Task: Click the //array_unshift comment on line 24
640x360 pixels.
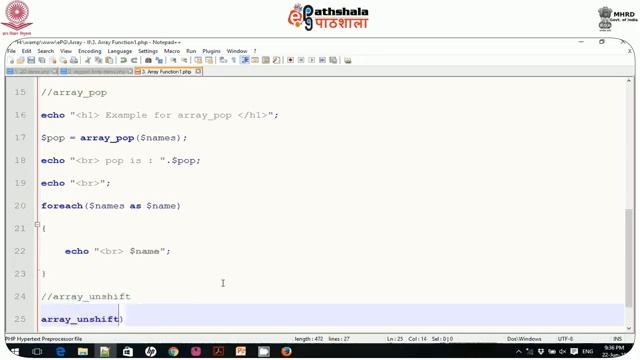Action: click(x=86, y=297)
